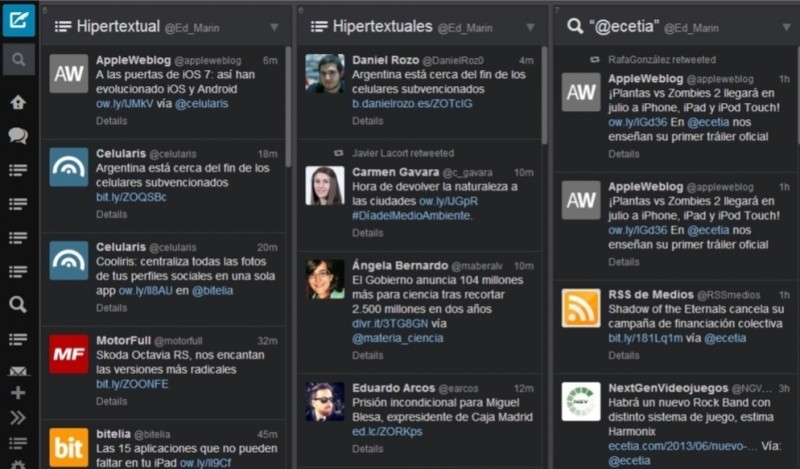The width and height of the screenshot is (800, 469).
Task: Open the bit.ly/ZOQSBc link
Action: 131,197
